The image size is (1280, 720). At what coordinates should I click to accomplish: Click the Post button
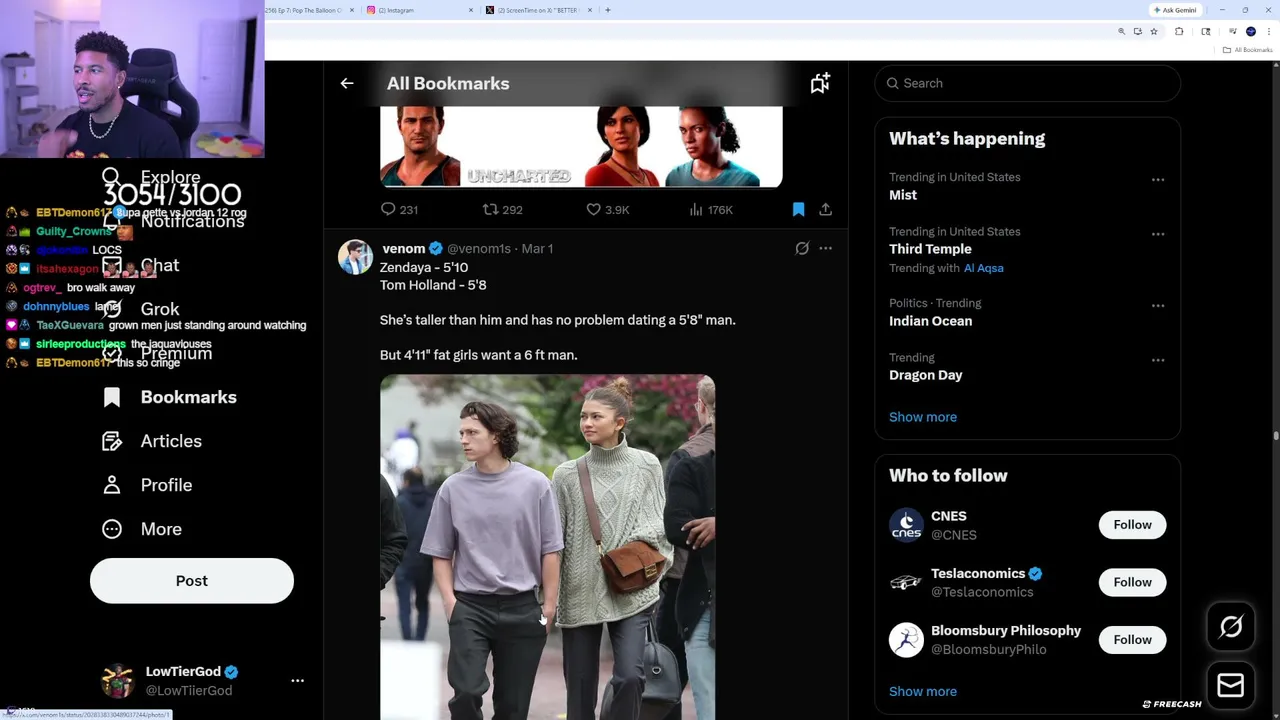click(192, 581)
